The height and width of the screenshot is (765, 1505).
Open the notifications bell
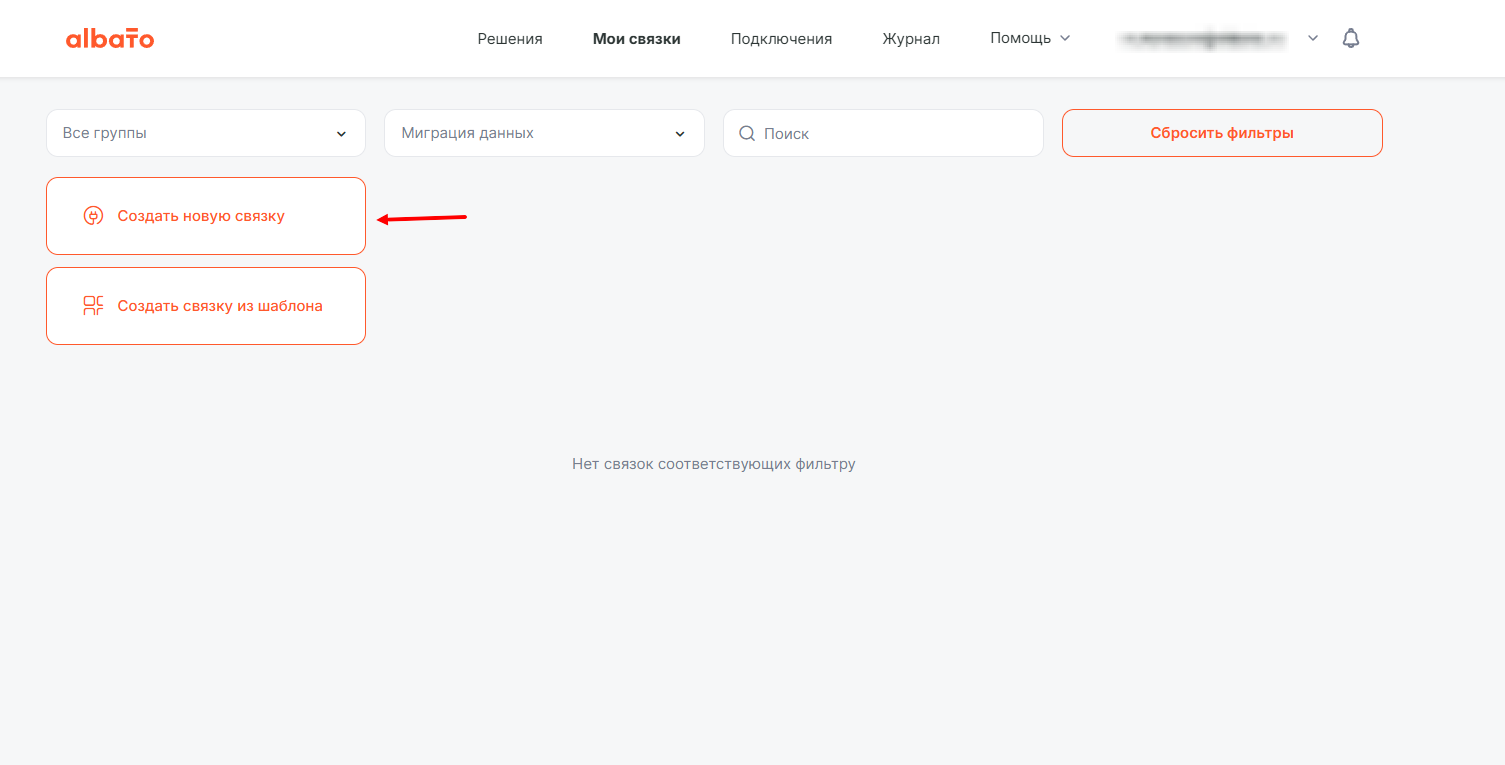(1350, 39)
